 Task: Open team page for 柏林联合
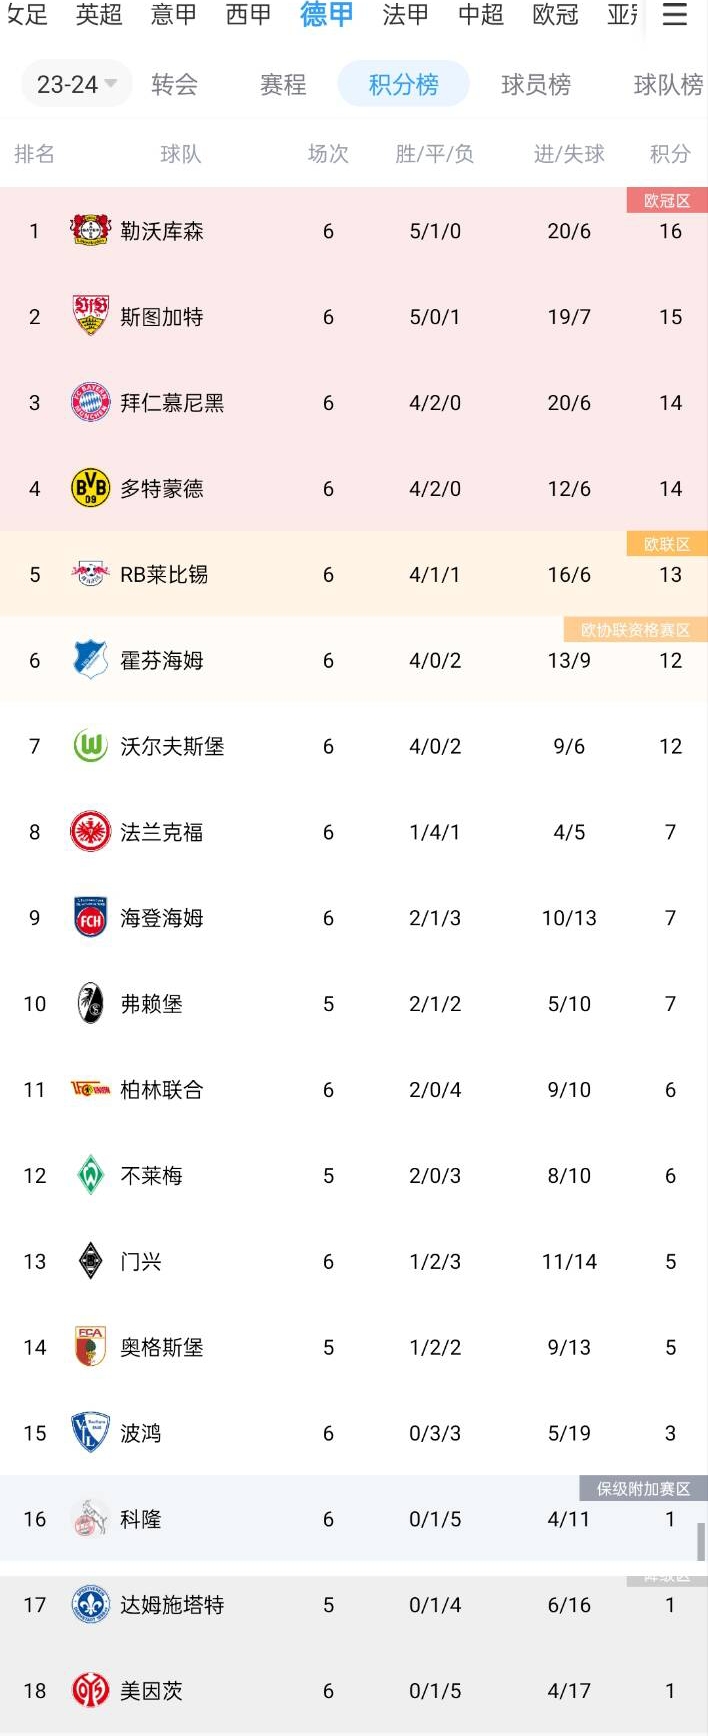(x=162, y=1090)
